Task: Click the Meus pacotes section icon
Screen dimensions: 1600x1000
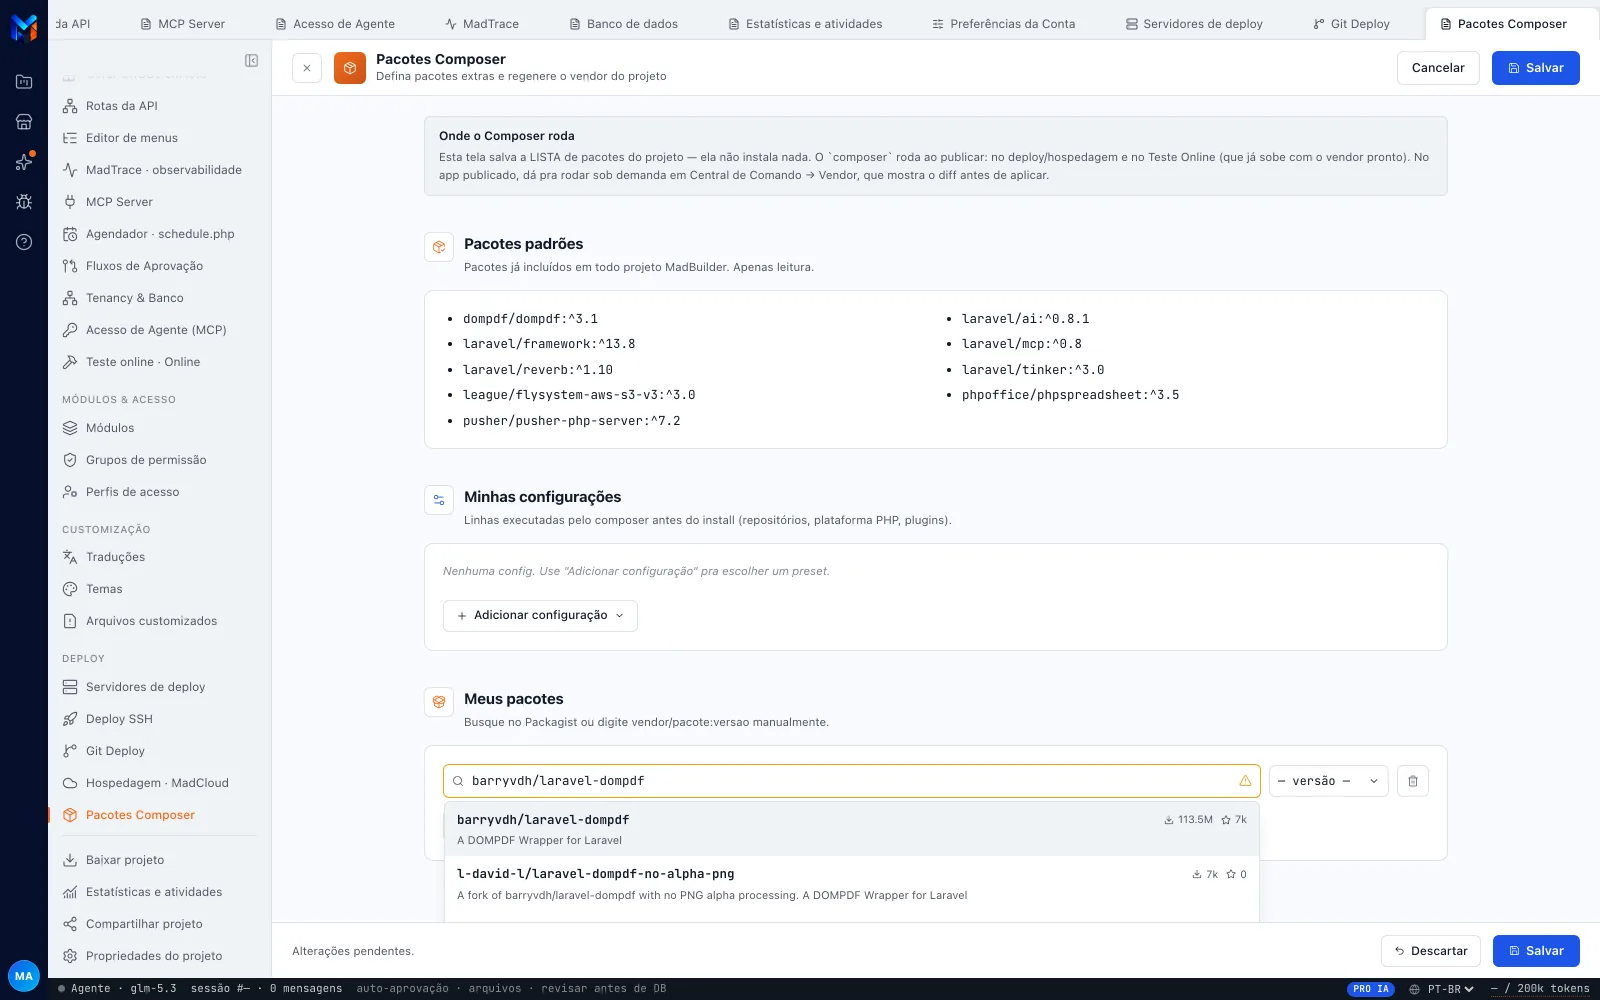Action: point(439,702)
